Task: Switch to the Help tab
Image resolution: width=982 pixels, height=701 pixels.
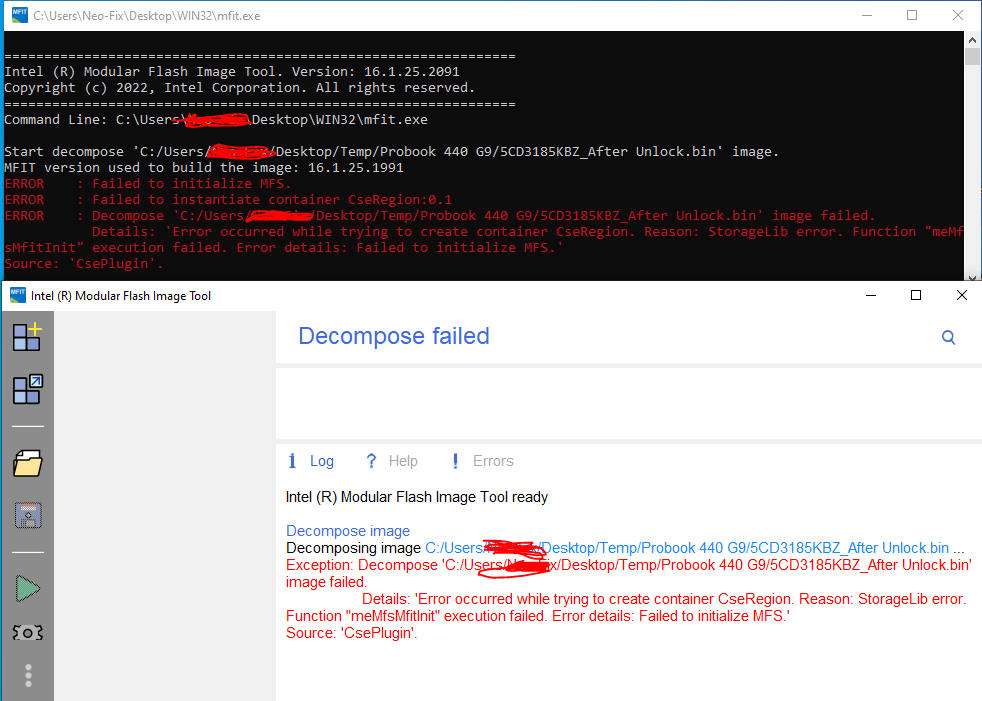Action: pyautogui.click(x=403, y=461)
